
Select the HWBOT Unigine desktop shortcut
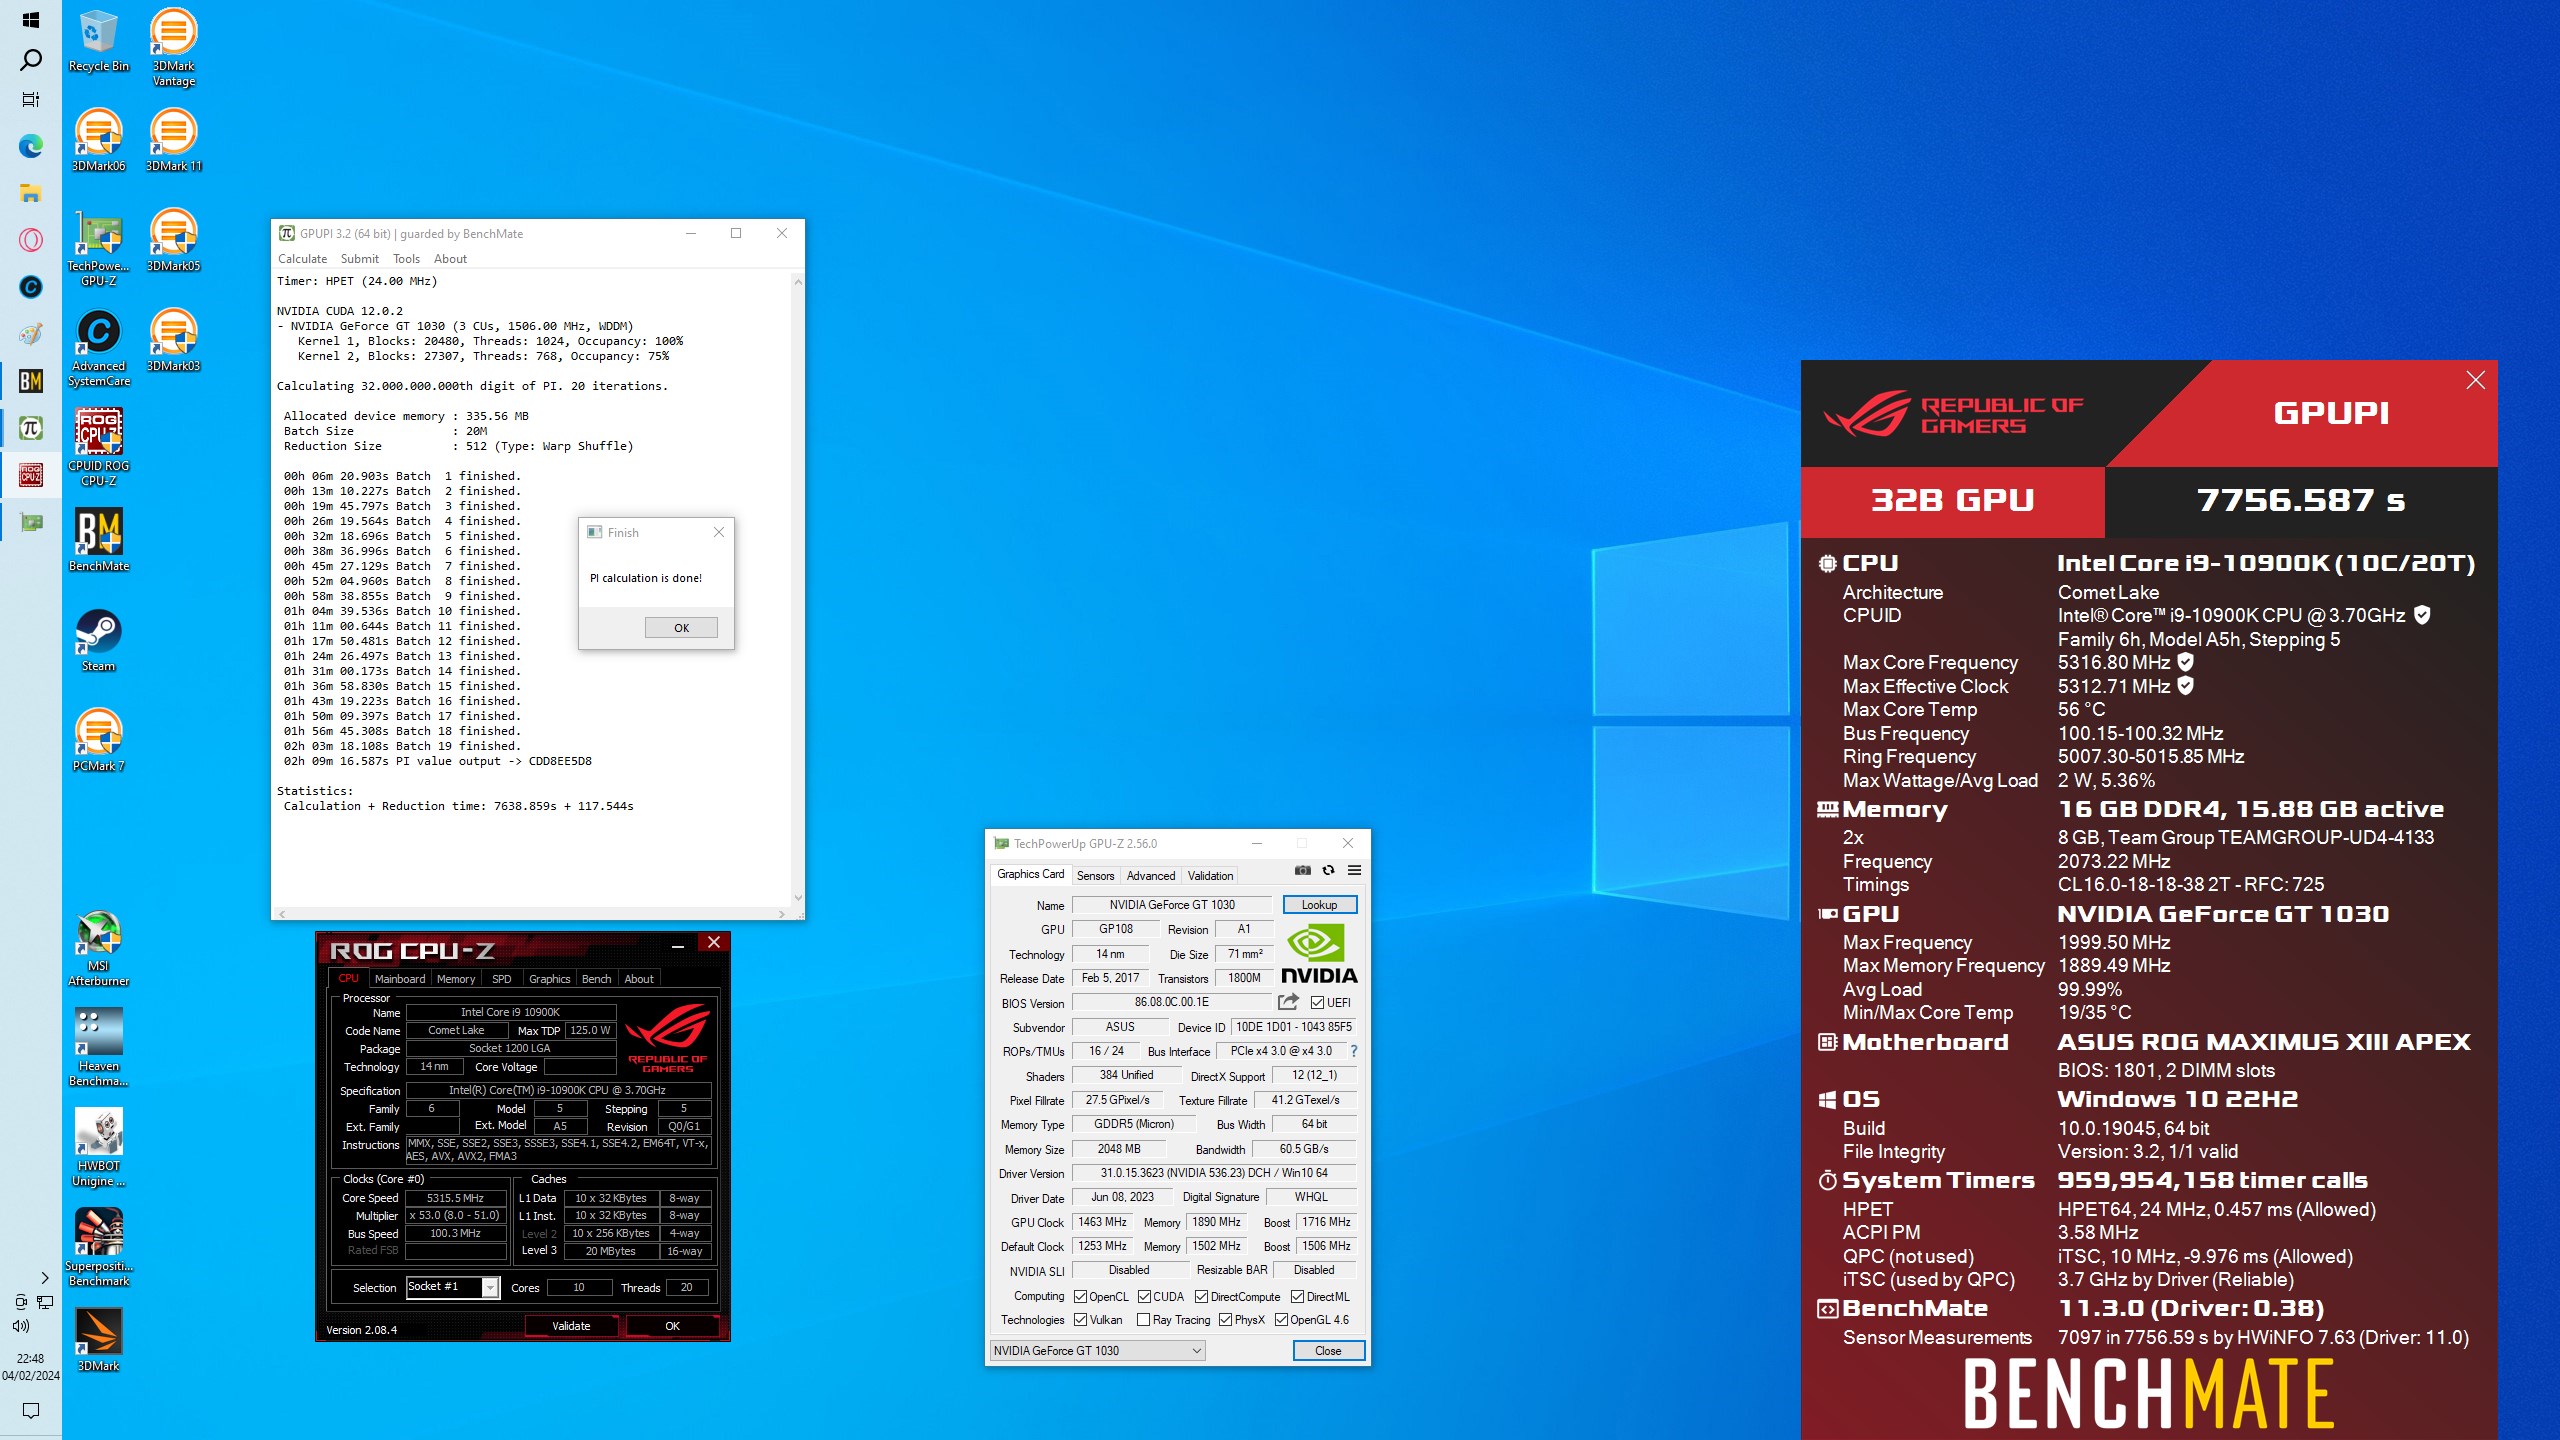point(99,1148)
